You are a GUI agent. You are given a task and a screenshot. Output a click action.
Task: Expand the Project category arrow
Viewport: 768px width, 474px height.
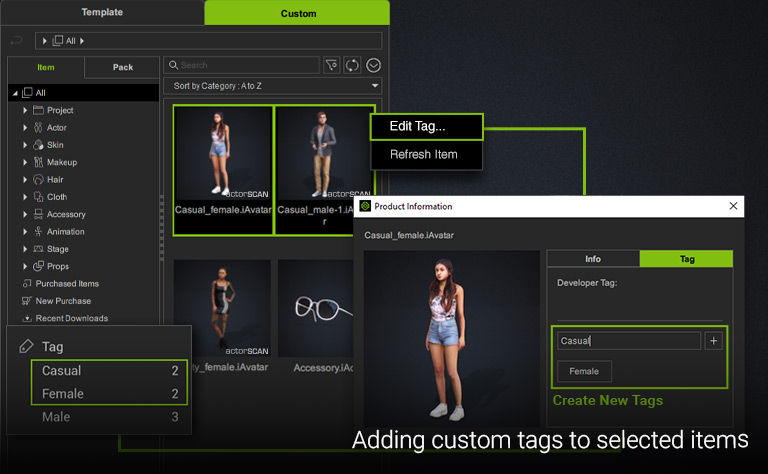coord(25,110)
